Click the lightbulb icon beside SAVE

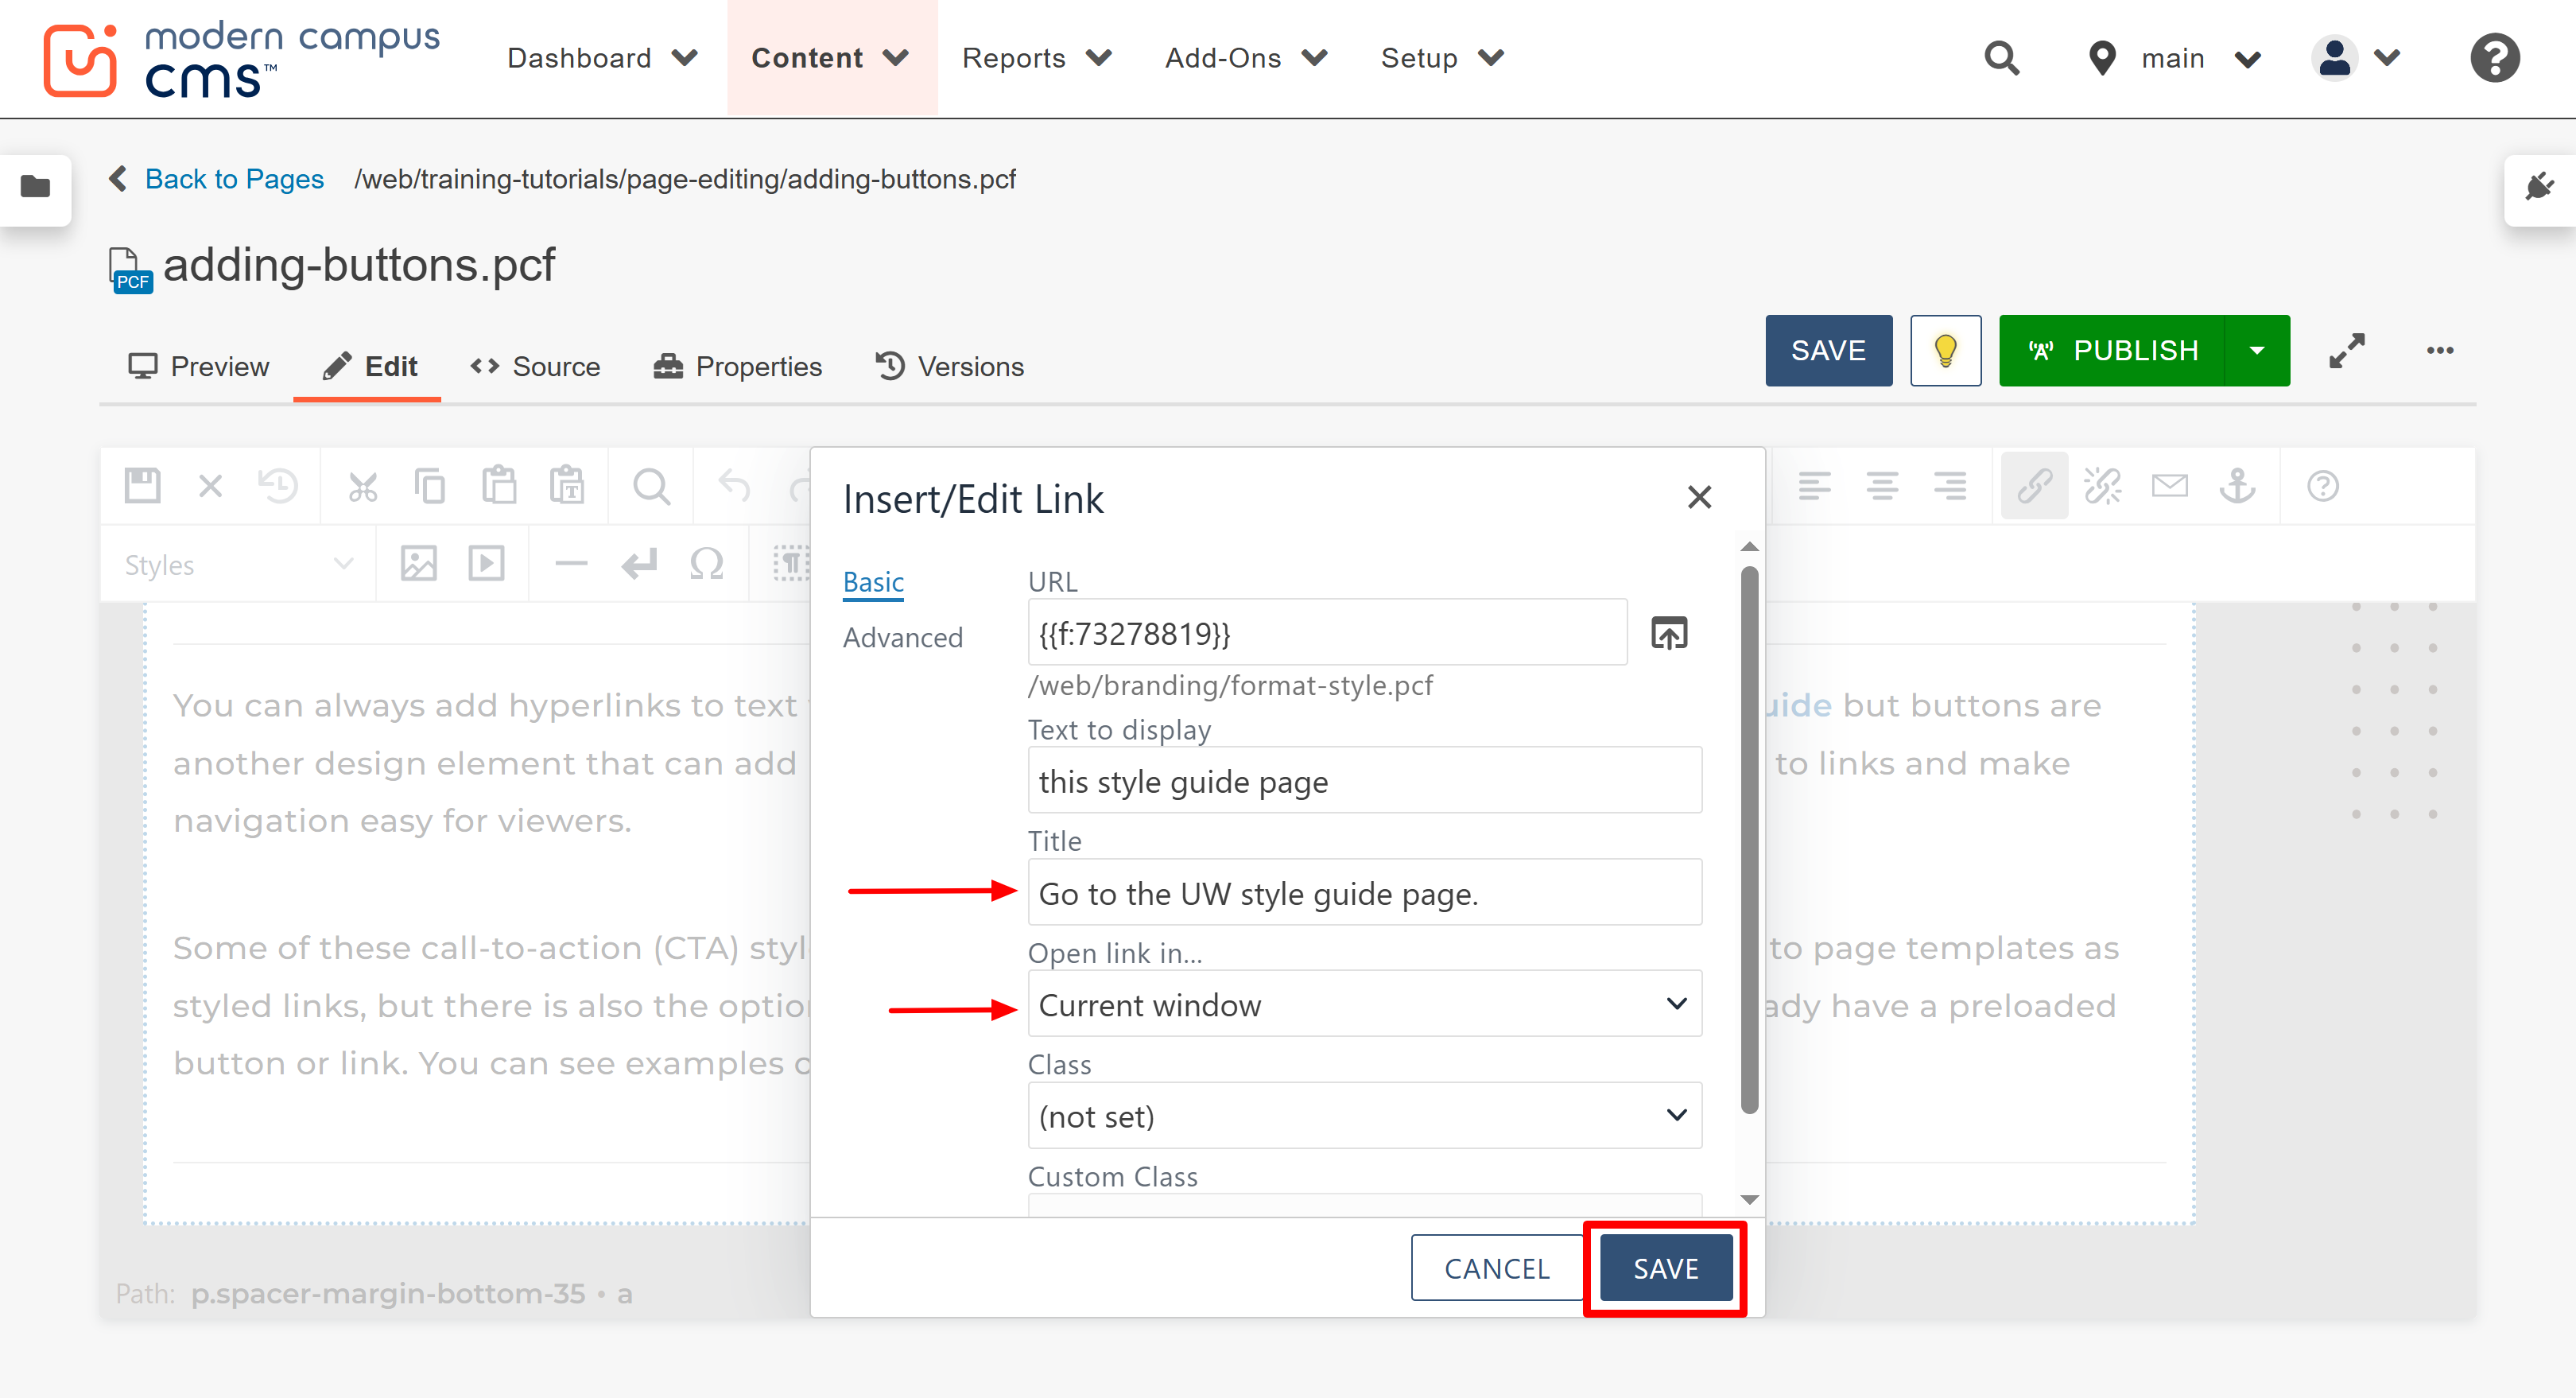pos(1944,350)
